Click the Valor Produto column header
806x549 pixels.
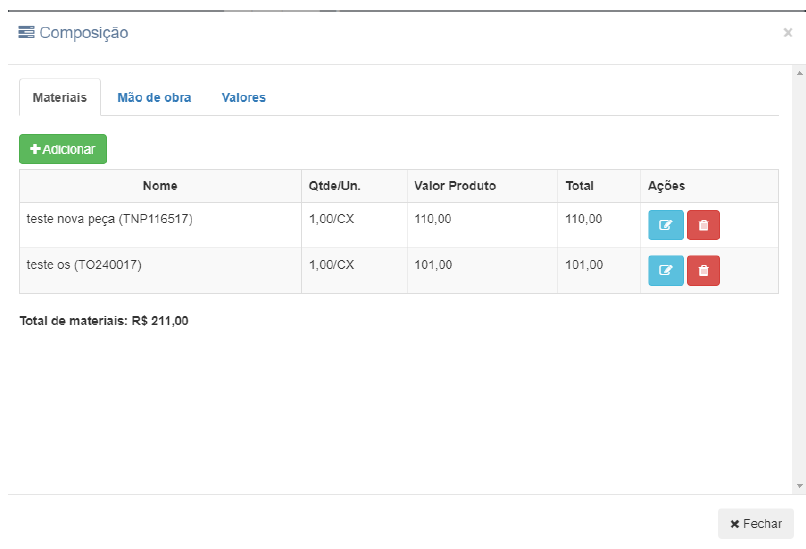pyautogui.click(x=455, y=186)
